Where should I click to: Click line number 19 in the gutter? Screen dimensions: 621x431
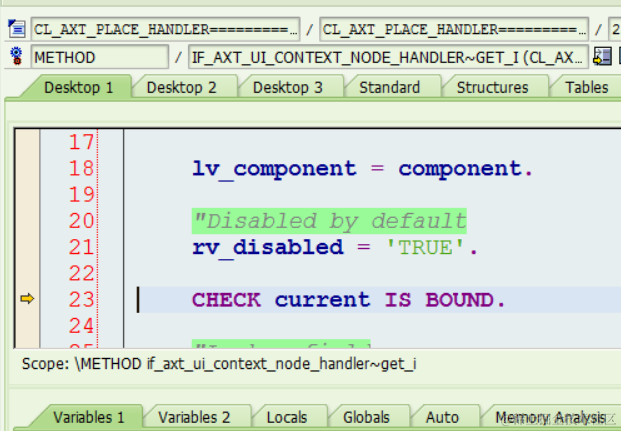click(x=82, y=194)
